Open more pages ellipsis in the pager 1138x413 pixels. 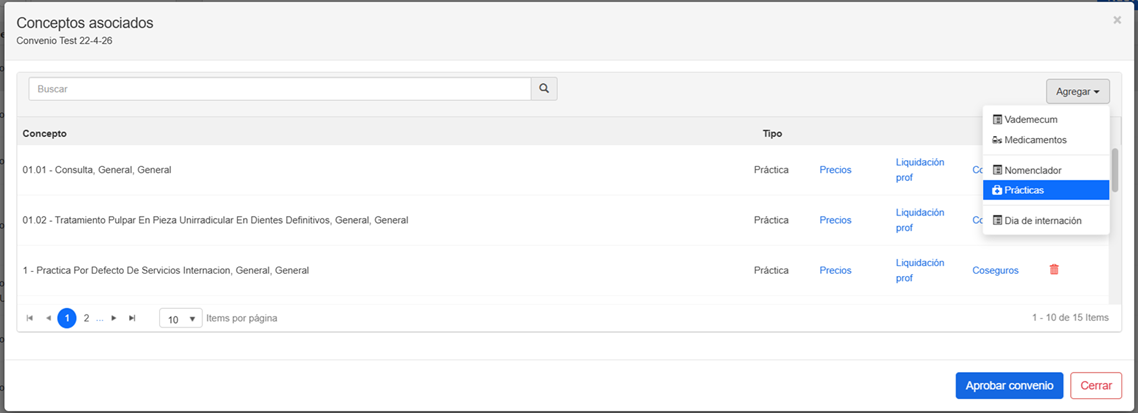pos(100,318)
